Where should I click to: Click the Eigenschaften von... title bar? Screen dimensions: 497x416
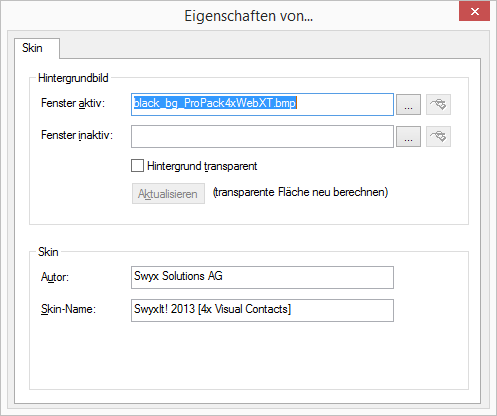click(x=249, y=16)
